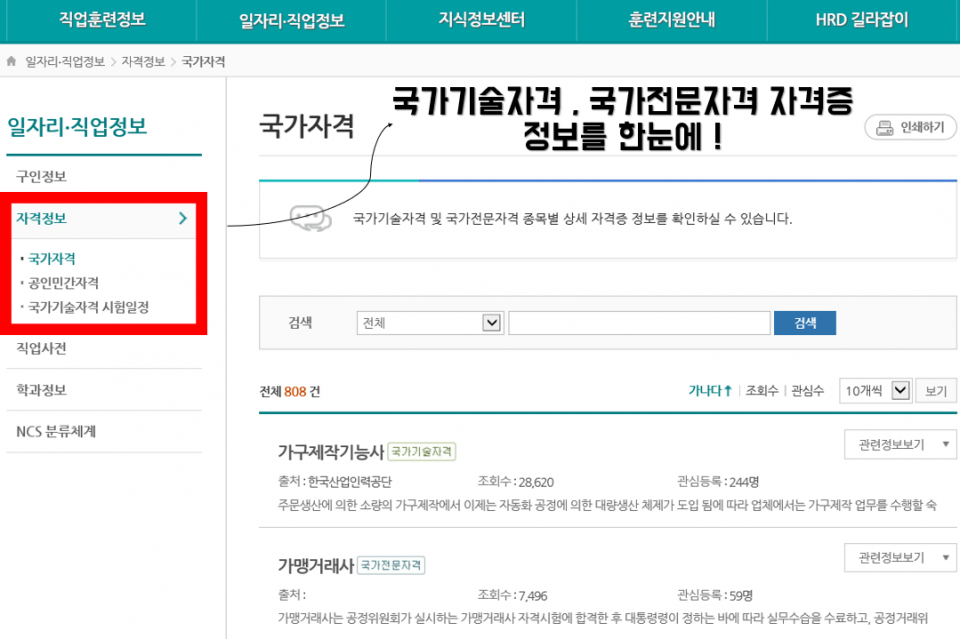Expand 자격정보 sidebar chevron arrow
Viewport: 960px width, 639px height.
coord(182,218)
